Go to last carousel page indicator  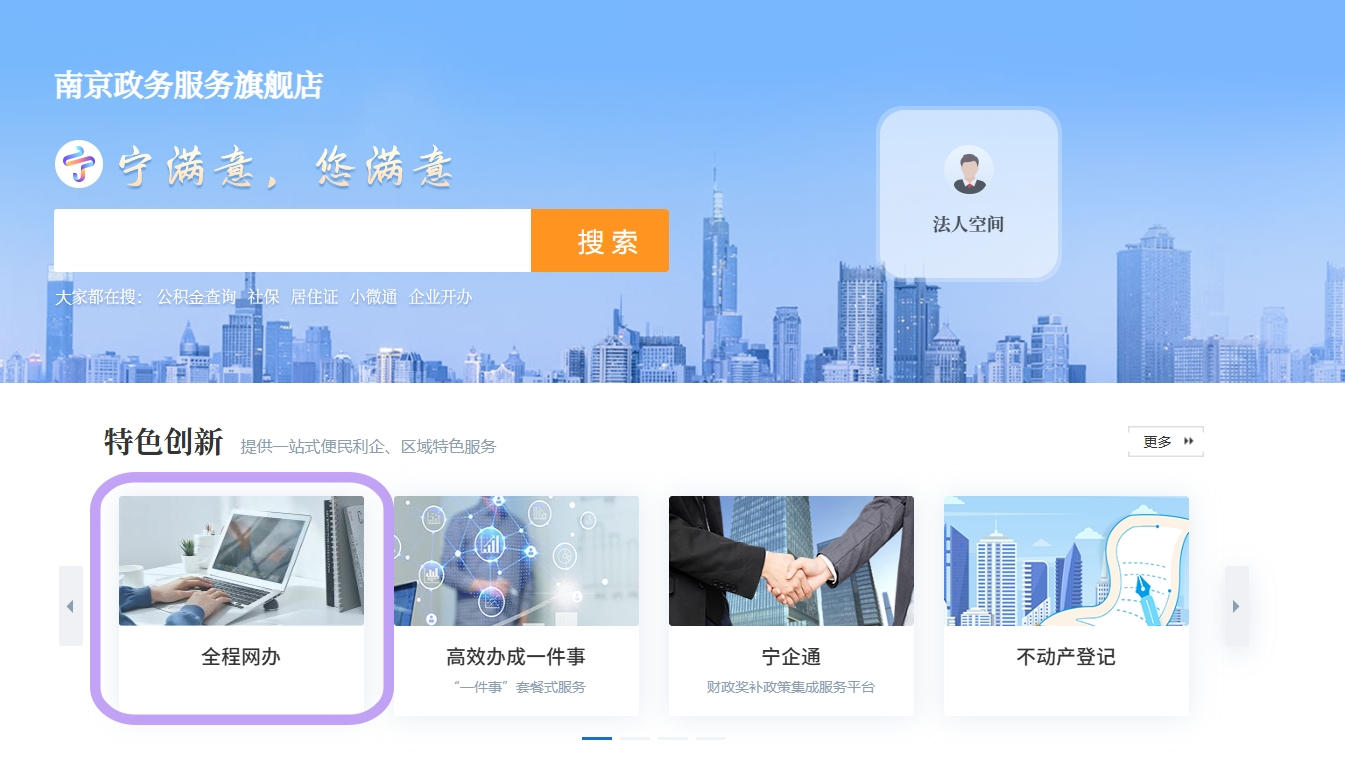(711, 738)
